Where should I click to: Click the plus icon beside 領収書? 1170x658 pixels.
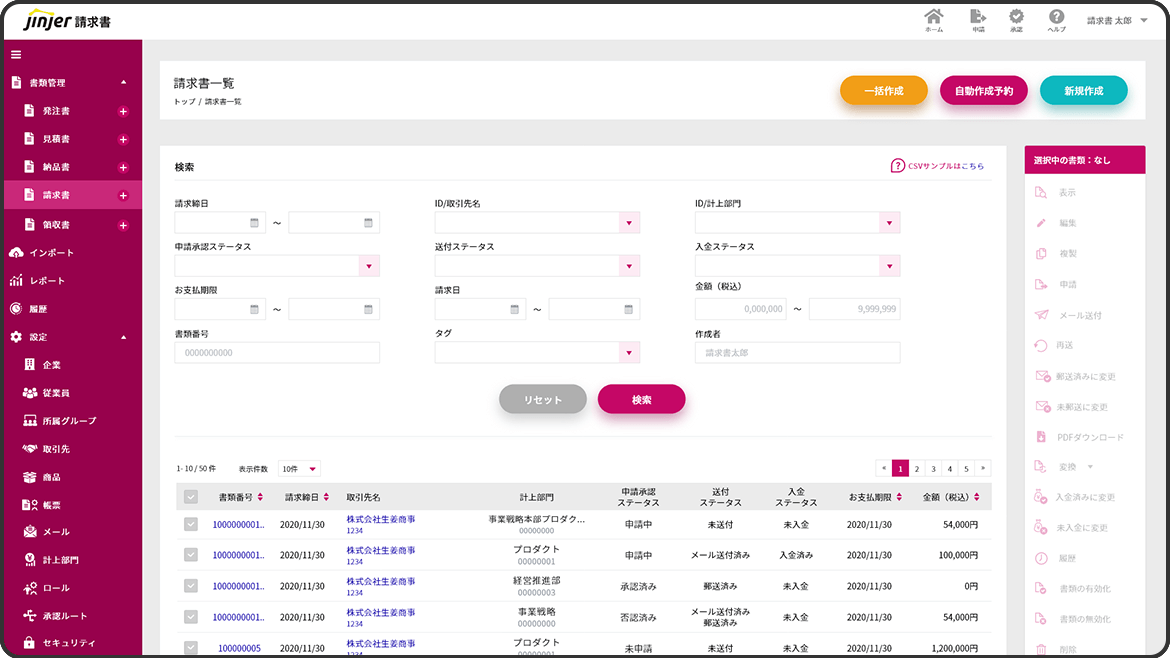pyautogui.click(x=123, y=225)
